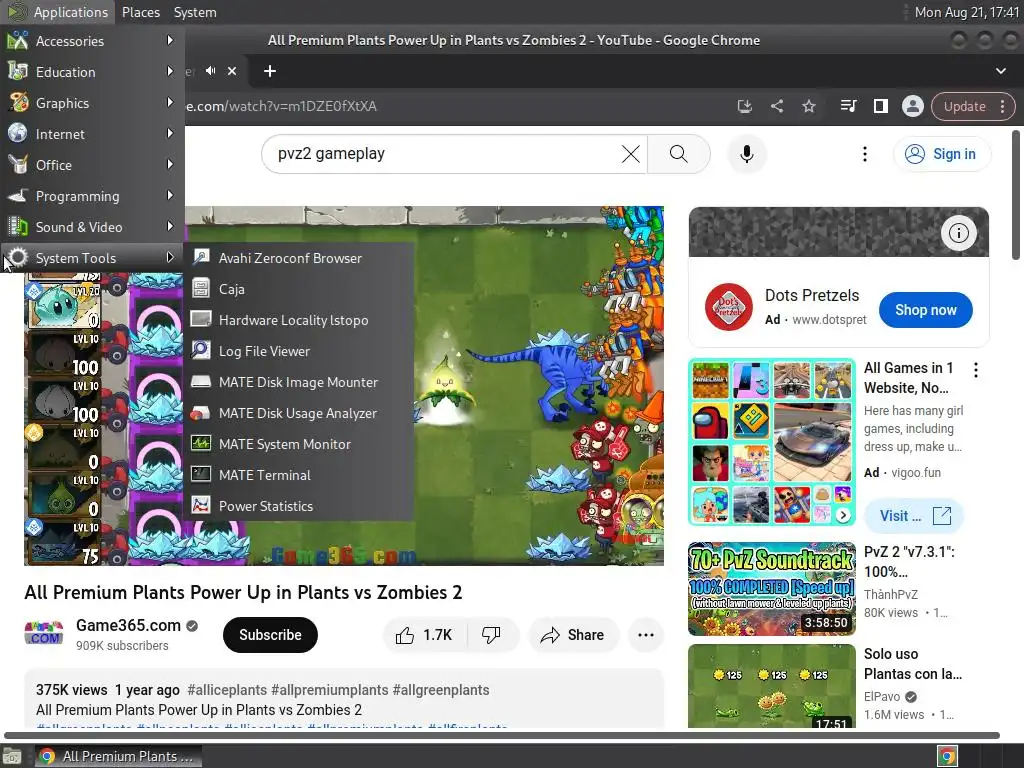Click the Visit button on vigoo.fun ad

[x=914, y=516]
